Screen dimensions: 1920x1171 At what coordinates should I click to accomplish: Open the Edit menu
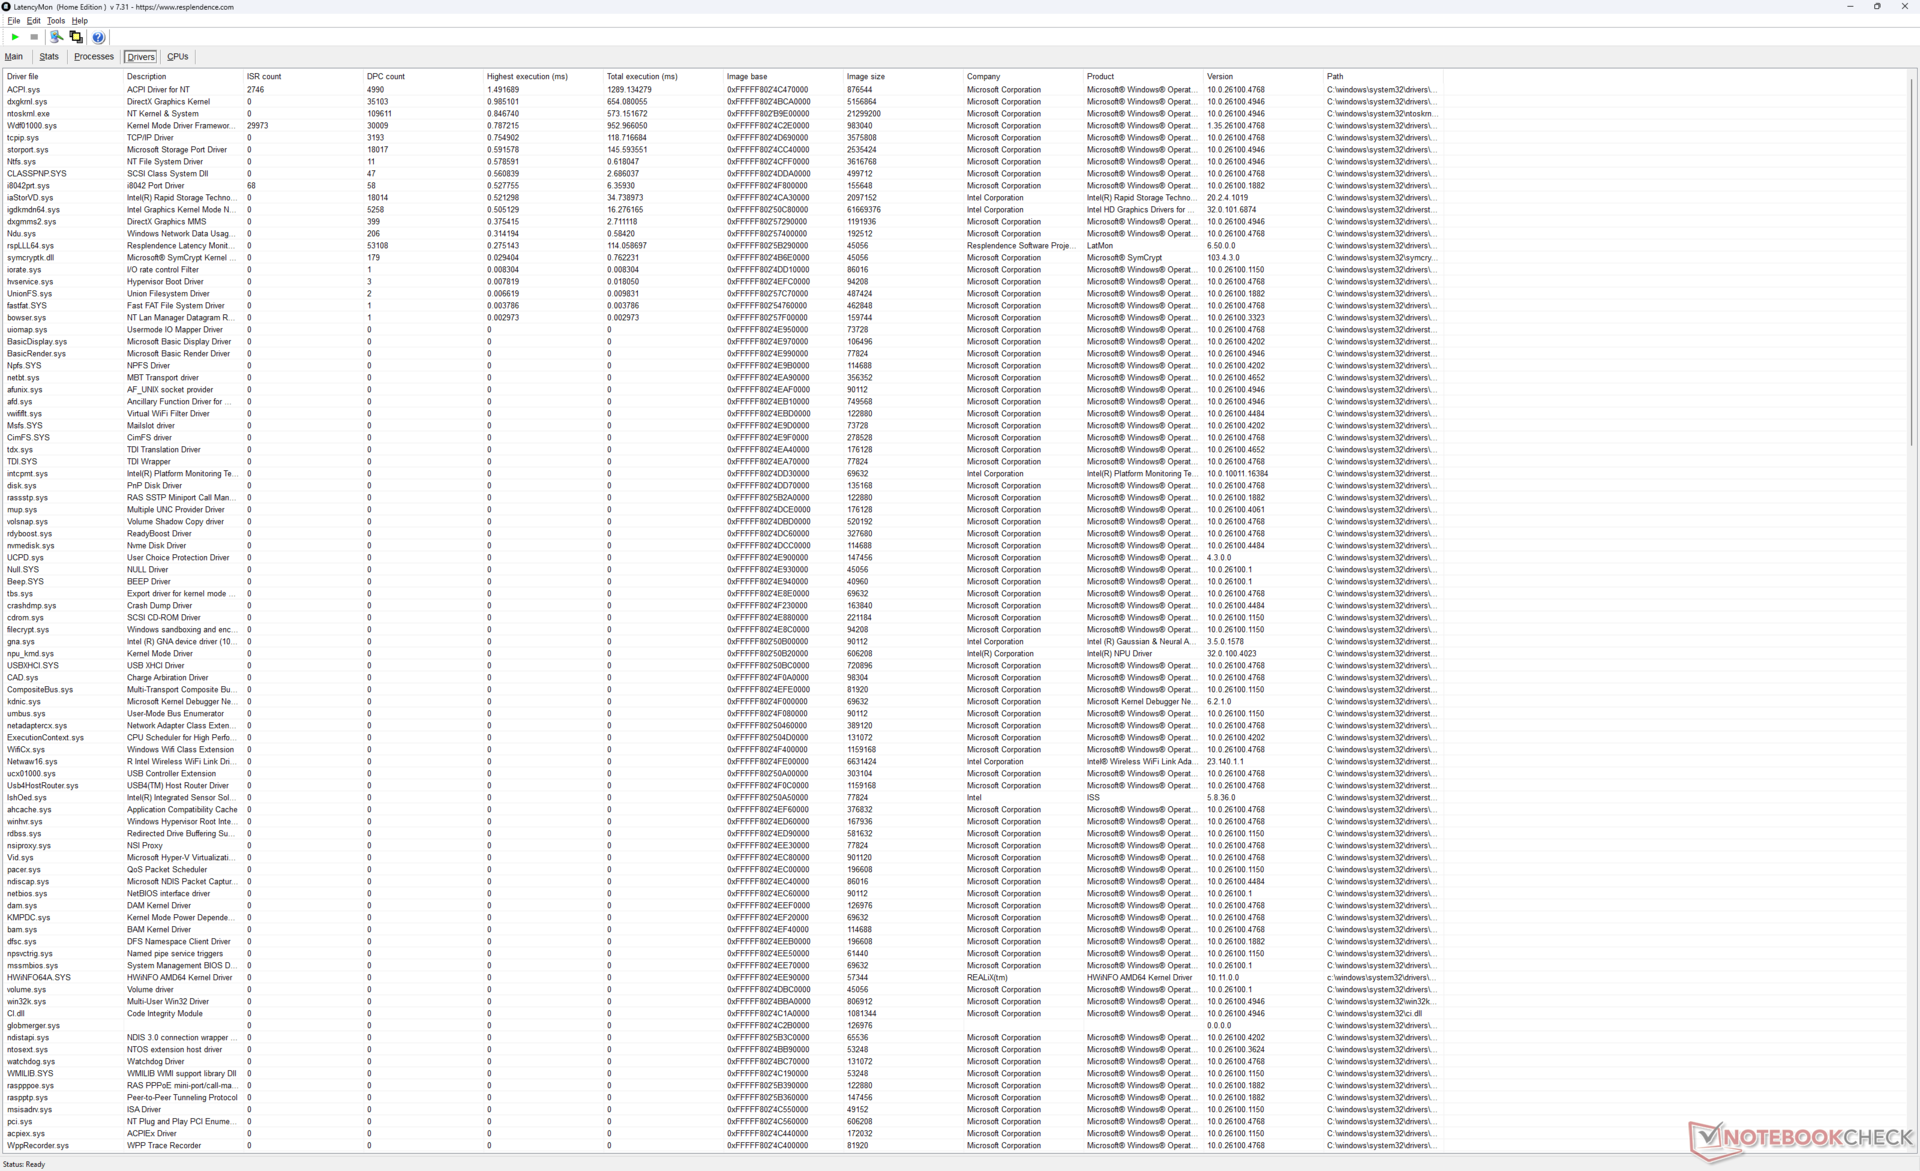[33, 20]
